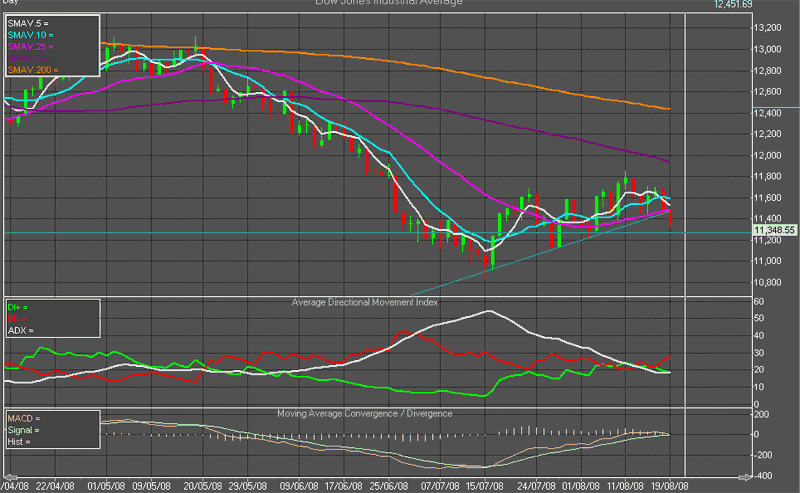The image size is (800, 493).
Task: Click the DI- legend label
Action: point(17,319)
